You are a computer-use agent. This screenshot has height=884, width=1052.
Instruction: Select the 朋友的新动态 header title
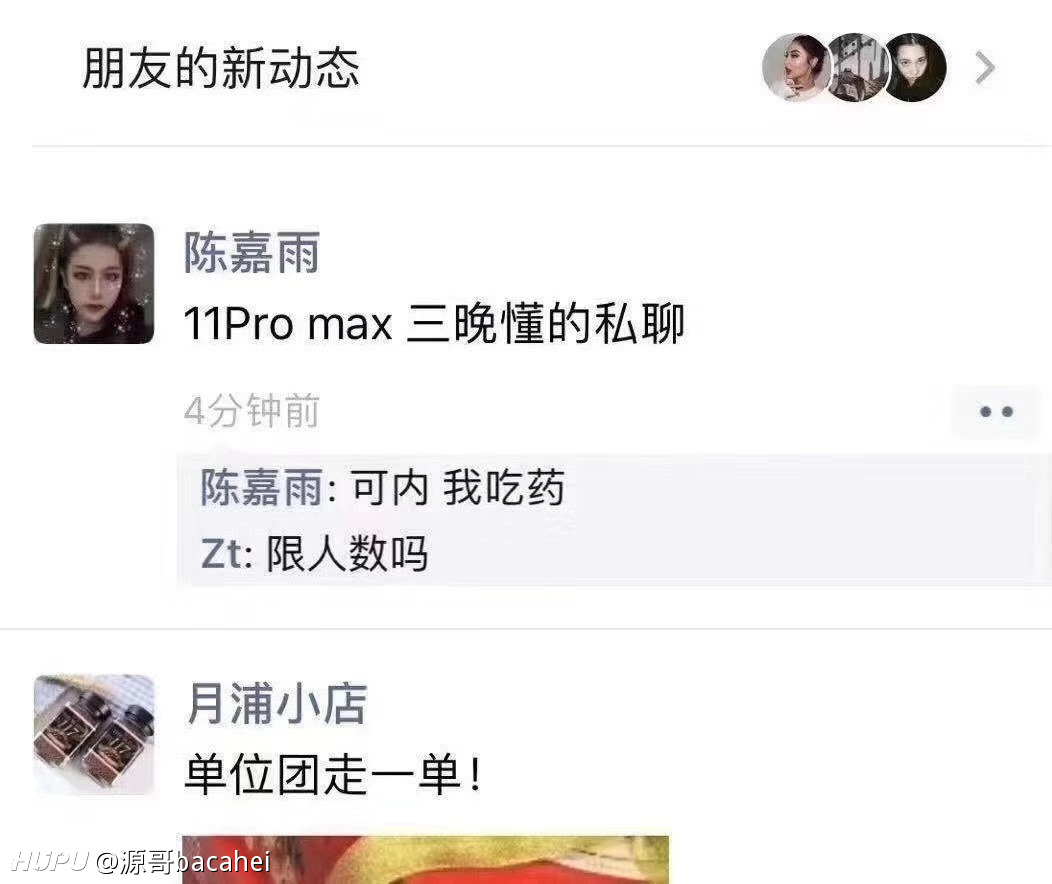click(x=221, y=68)
